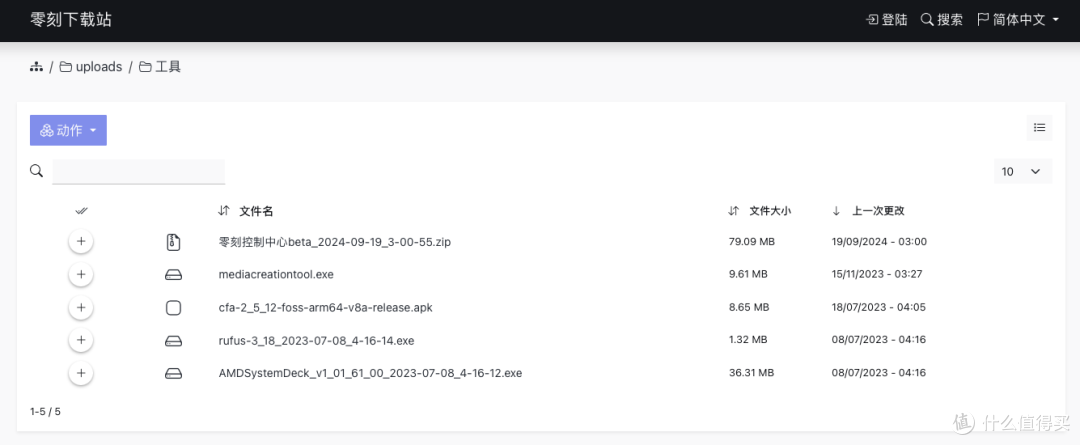Click the drive icon beside mediacreationtool.exe
This screenshot has height=445, width=1080.
(174, 275)
